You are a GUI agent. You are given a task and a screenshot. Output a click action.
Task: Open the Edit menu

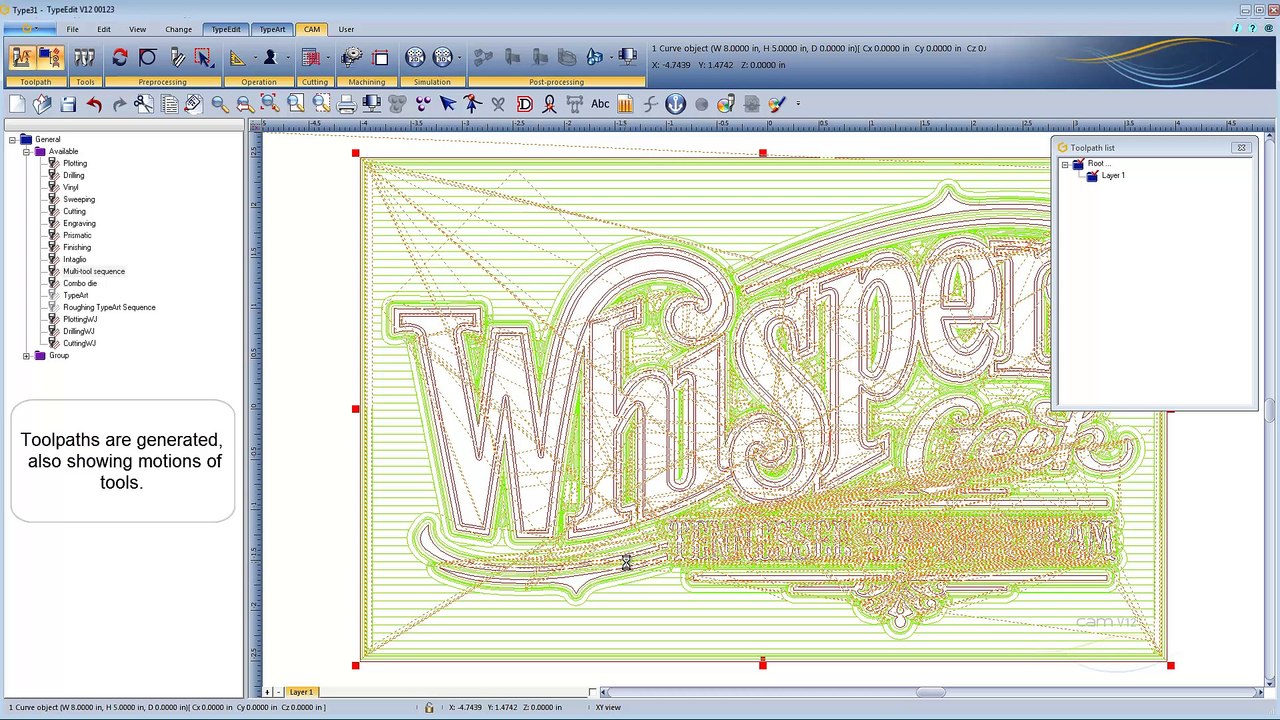click(104, 29)
